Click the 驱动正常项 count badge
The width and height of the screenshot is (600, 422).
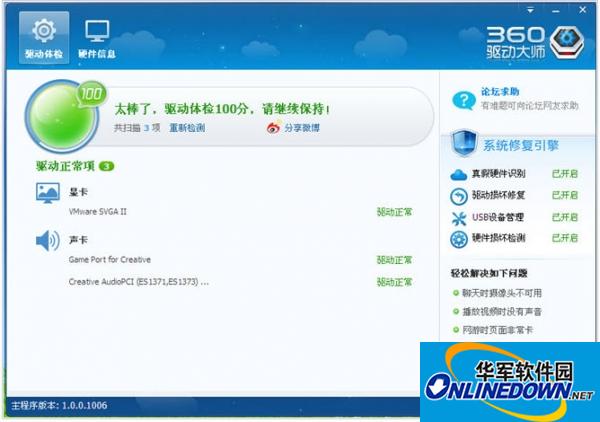coord(106,166)
